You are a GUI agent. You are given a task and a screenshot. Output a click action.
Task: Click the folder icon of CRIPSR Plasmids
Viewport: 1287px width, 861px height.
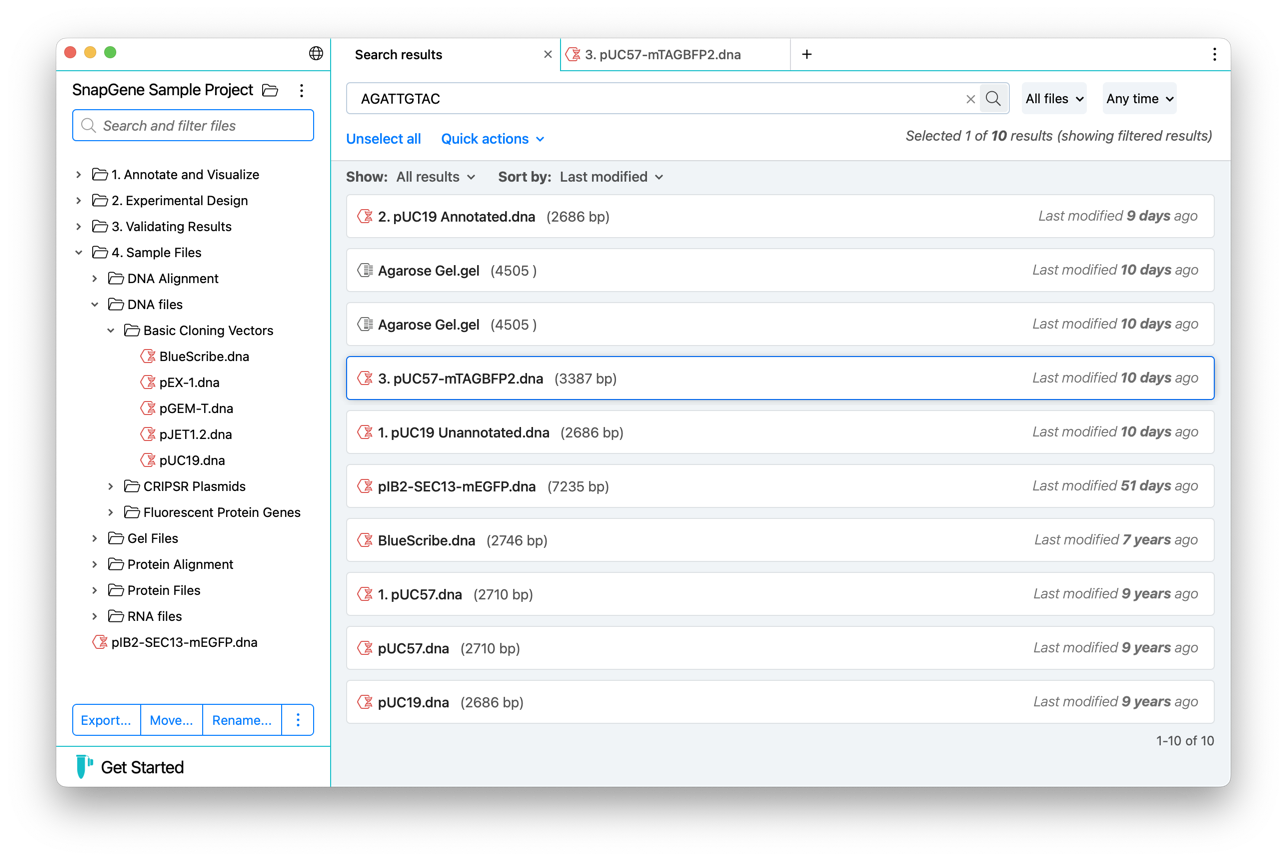pos(132,486)
